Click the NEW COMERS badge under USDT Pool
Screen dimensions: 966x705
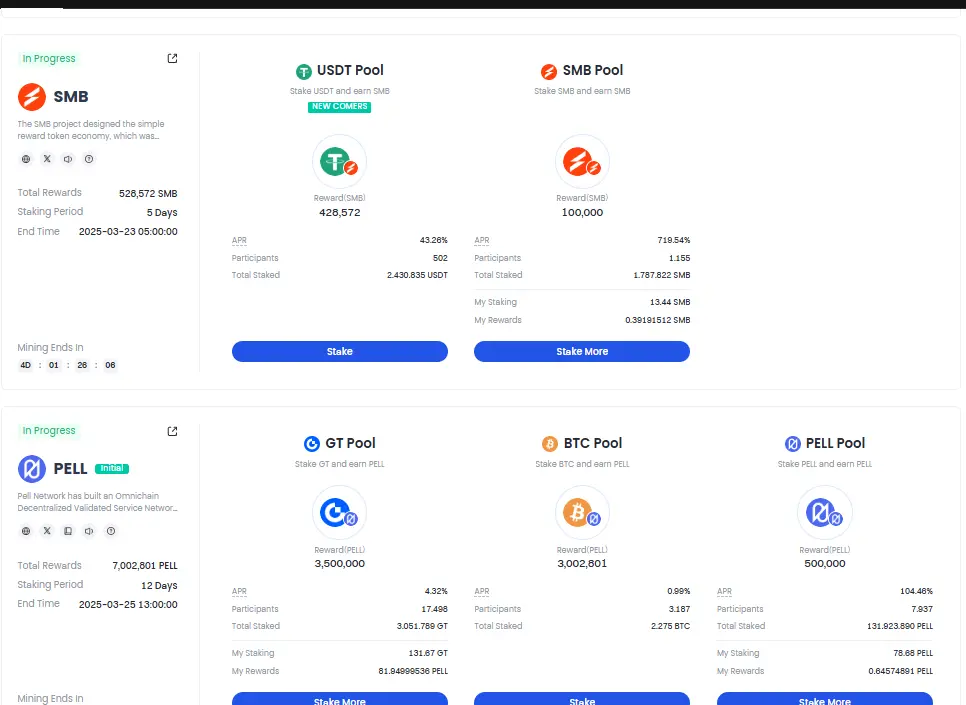339,107
